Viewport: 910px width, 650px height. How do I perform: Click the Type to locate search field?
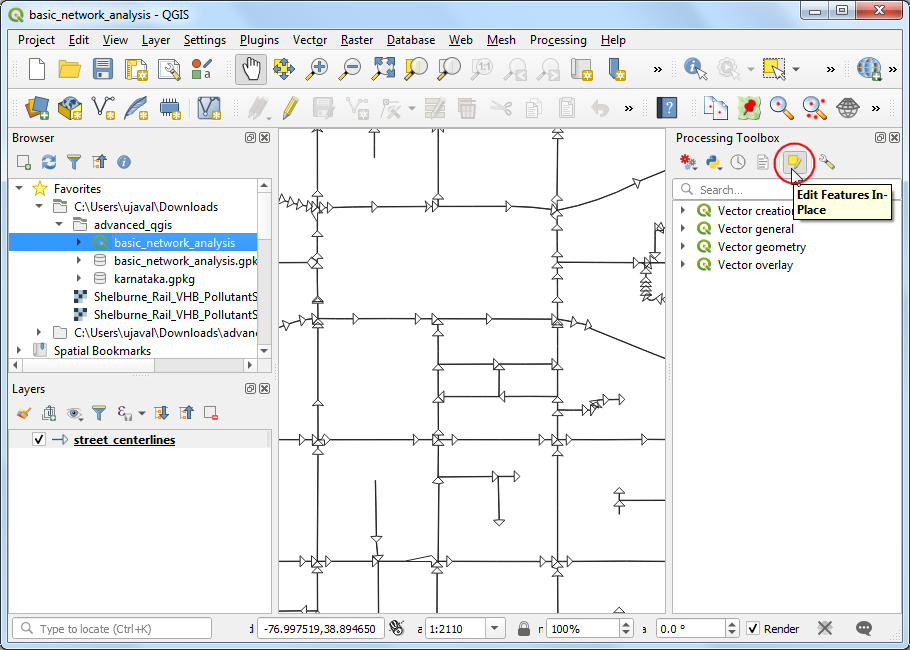[x=112, y=629]
